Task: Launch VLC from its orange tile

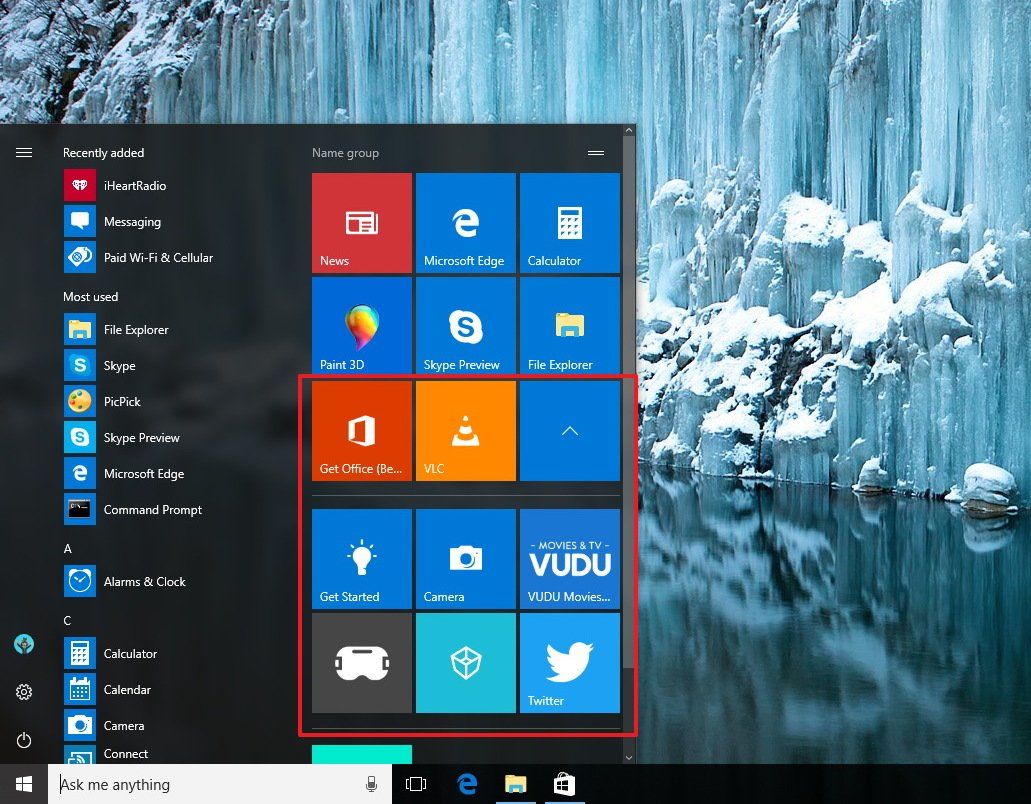Action: point(465,430)
